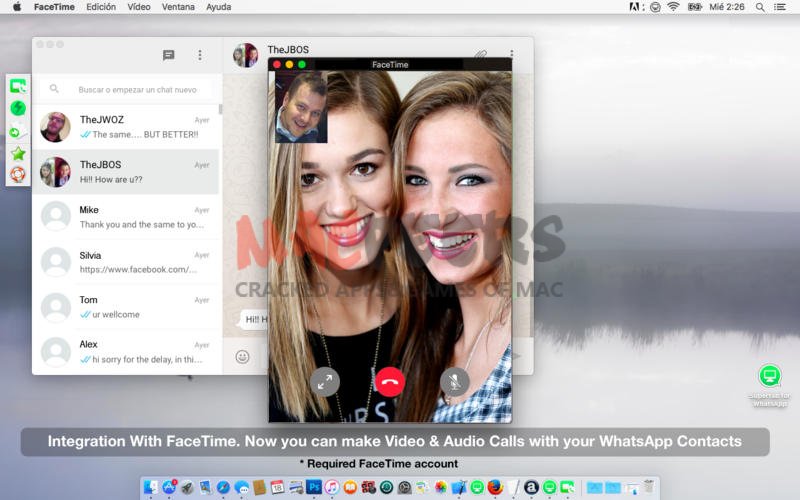Toggle fullscreen for the FaceTime video

[324, 381]
